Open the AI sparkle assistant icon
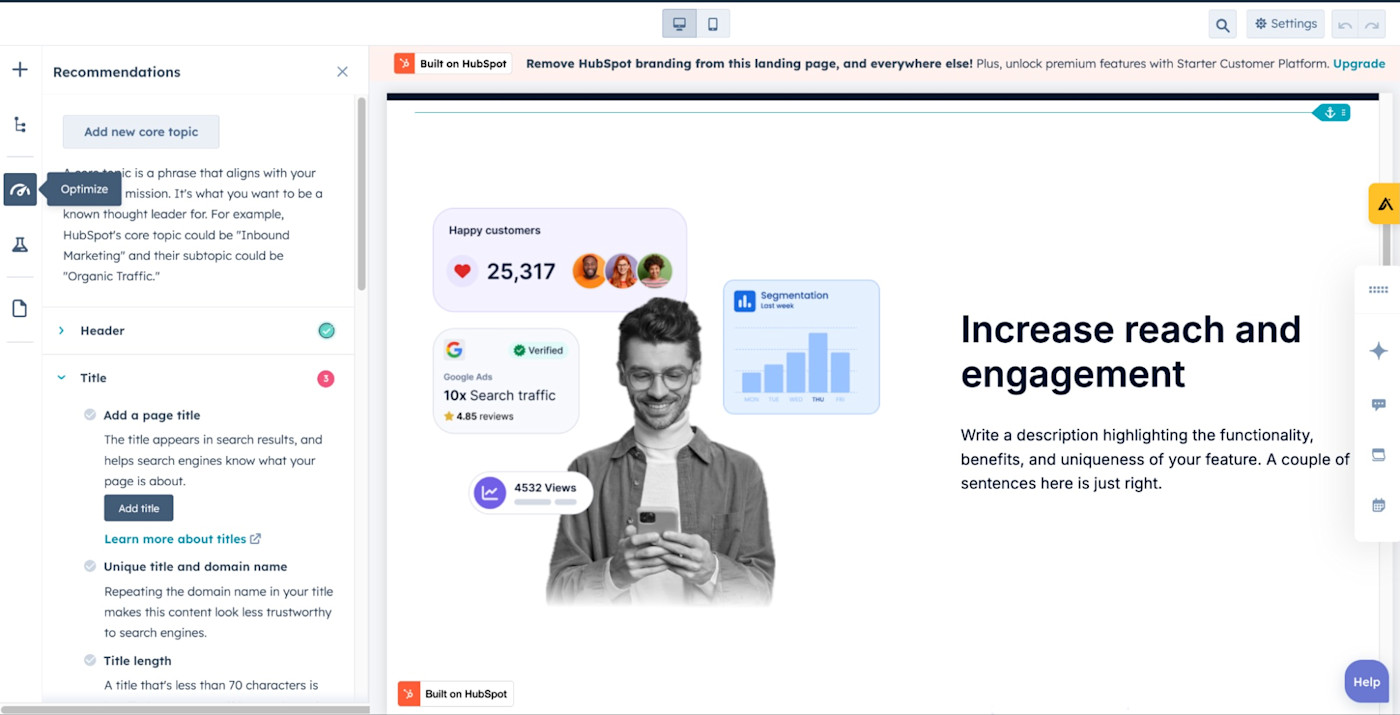 click(1379, 350)
